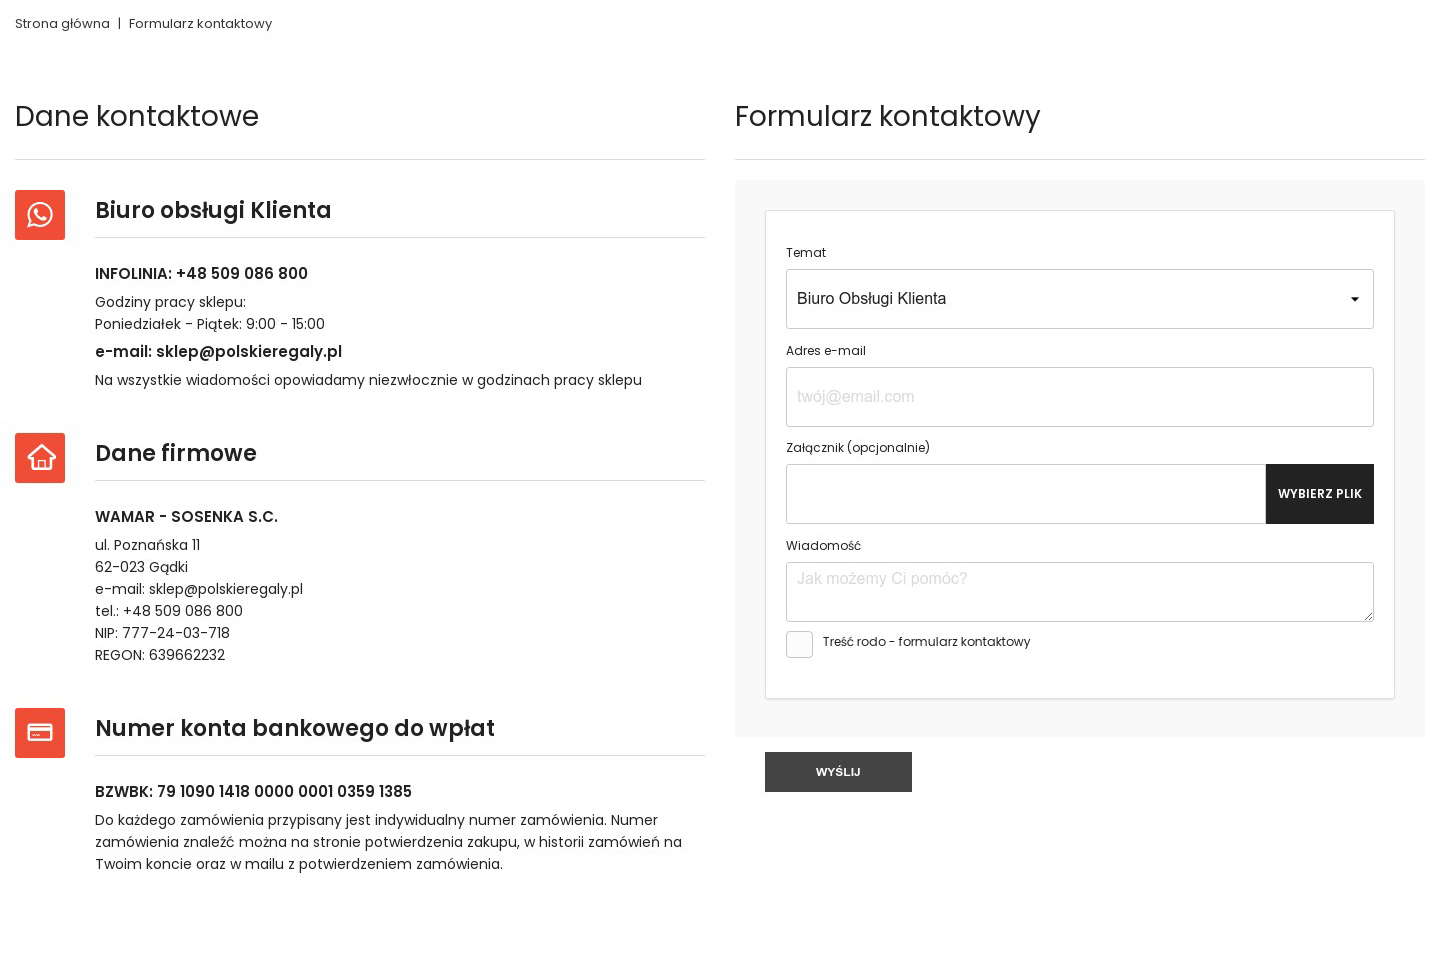Viewport: 1440px width, 959px height.
Task: Click the orange house icon
Action: [40, 458]
